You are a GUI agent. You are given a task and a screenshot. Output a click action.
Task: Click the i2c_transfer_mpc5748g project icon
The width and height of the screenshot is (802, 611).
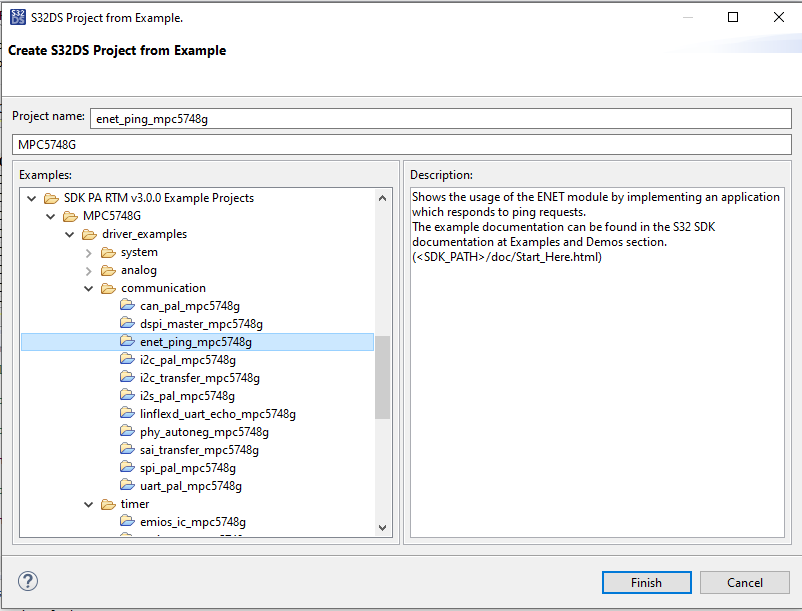pos(127,377)
